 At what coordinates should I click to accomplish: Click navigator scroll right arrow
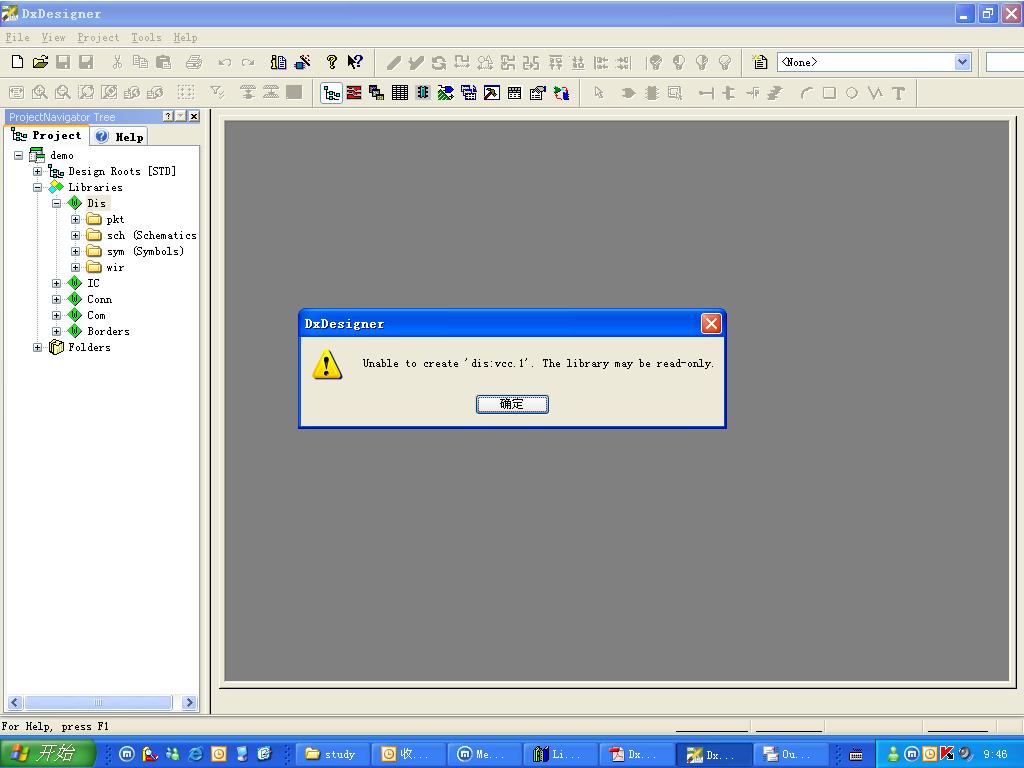click(x=189, y=703)
